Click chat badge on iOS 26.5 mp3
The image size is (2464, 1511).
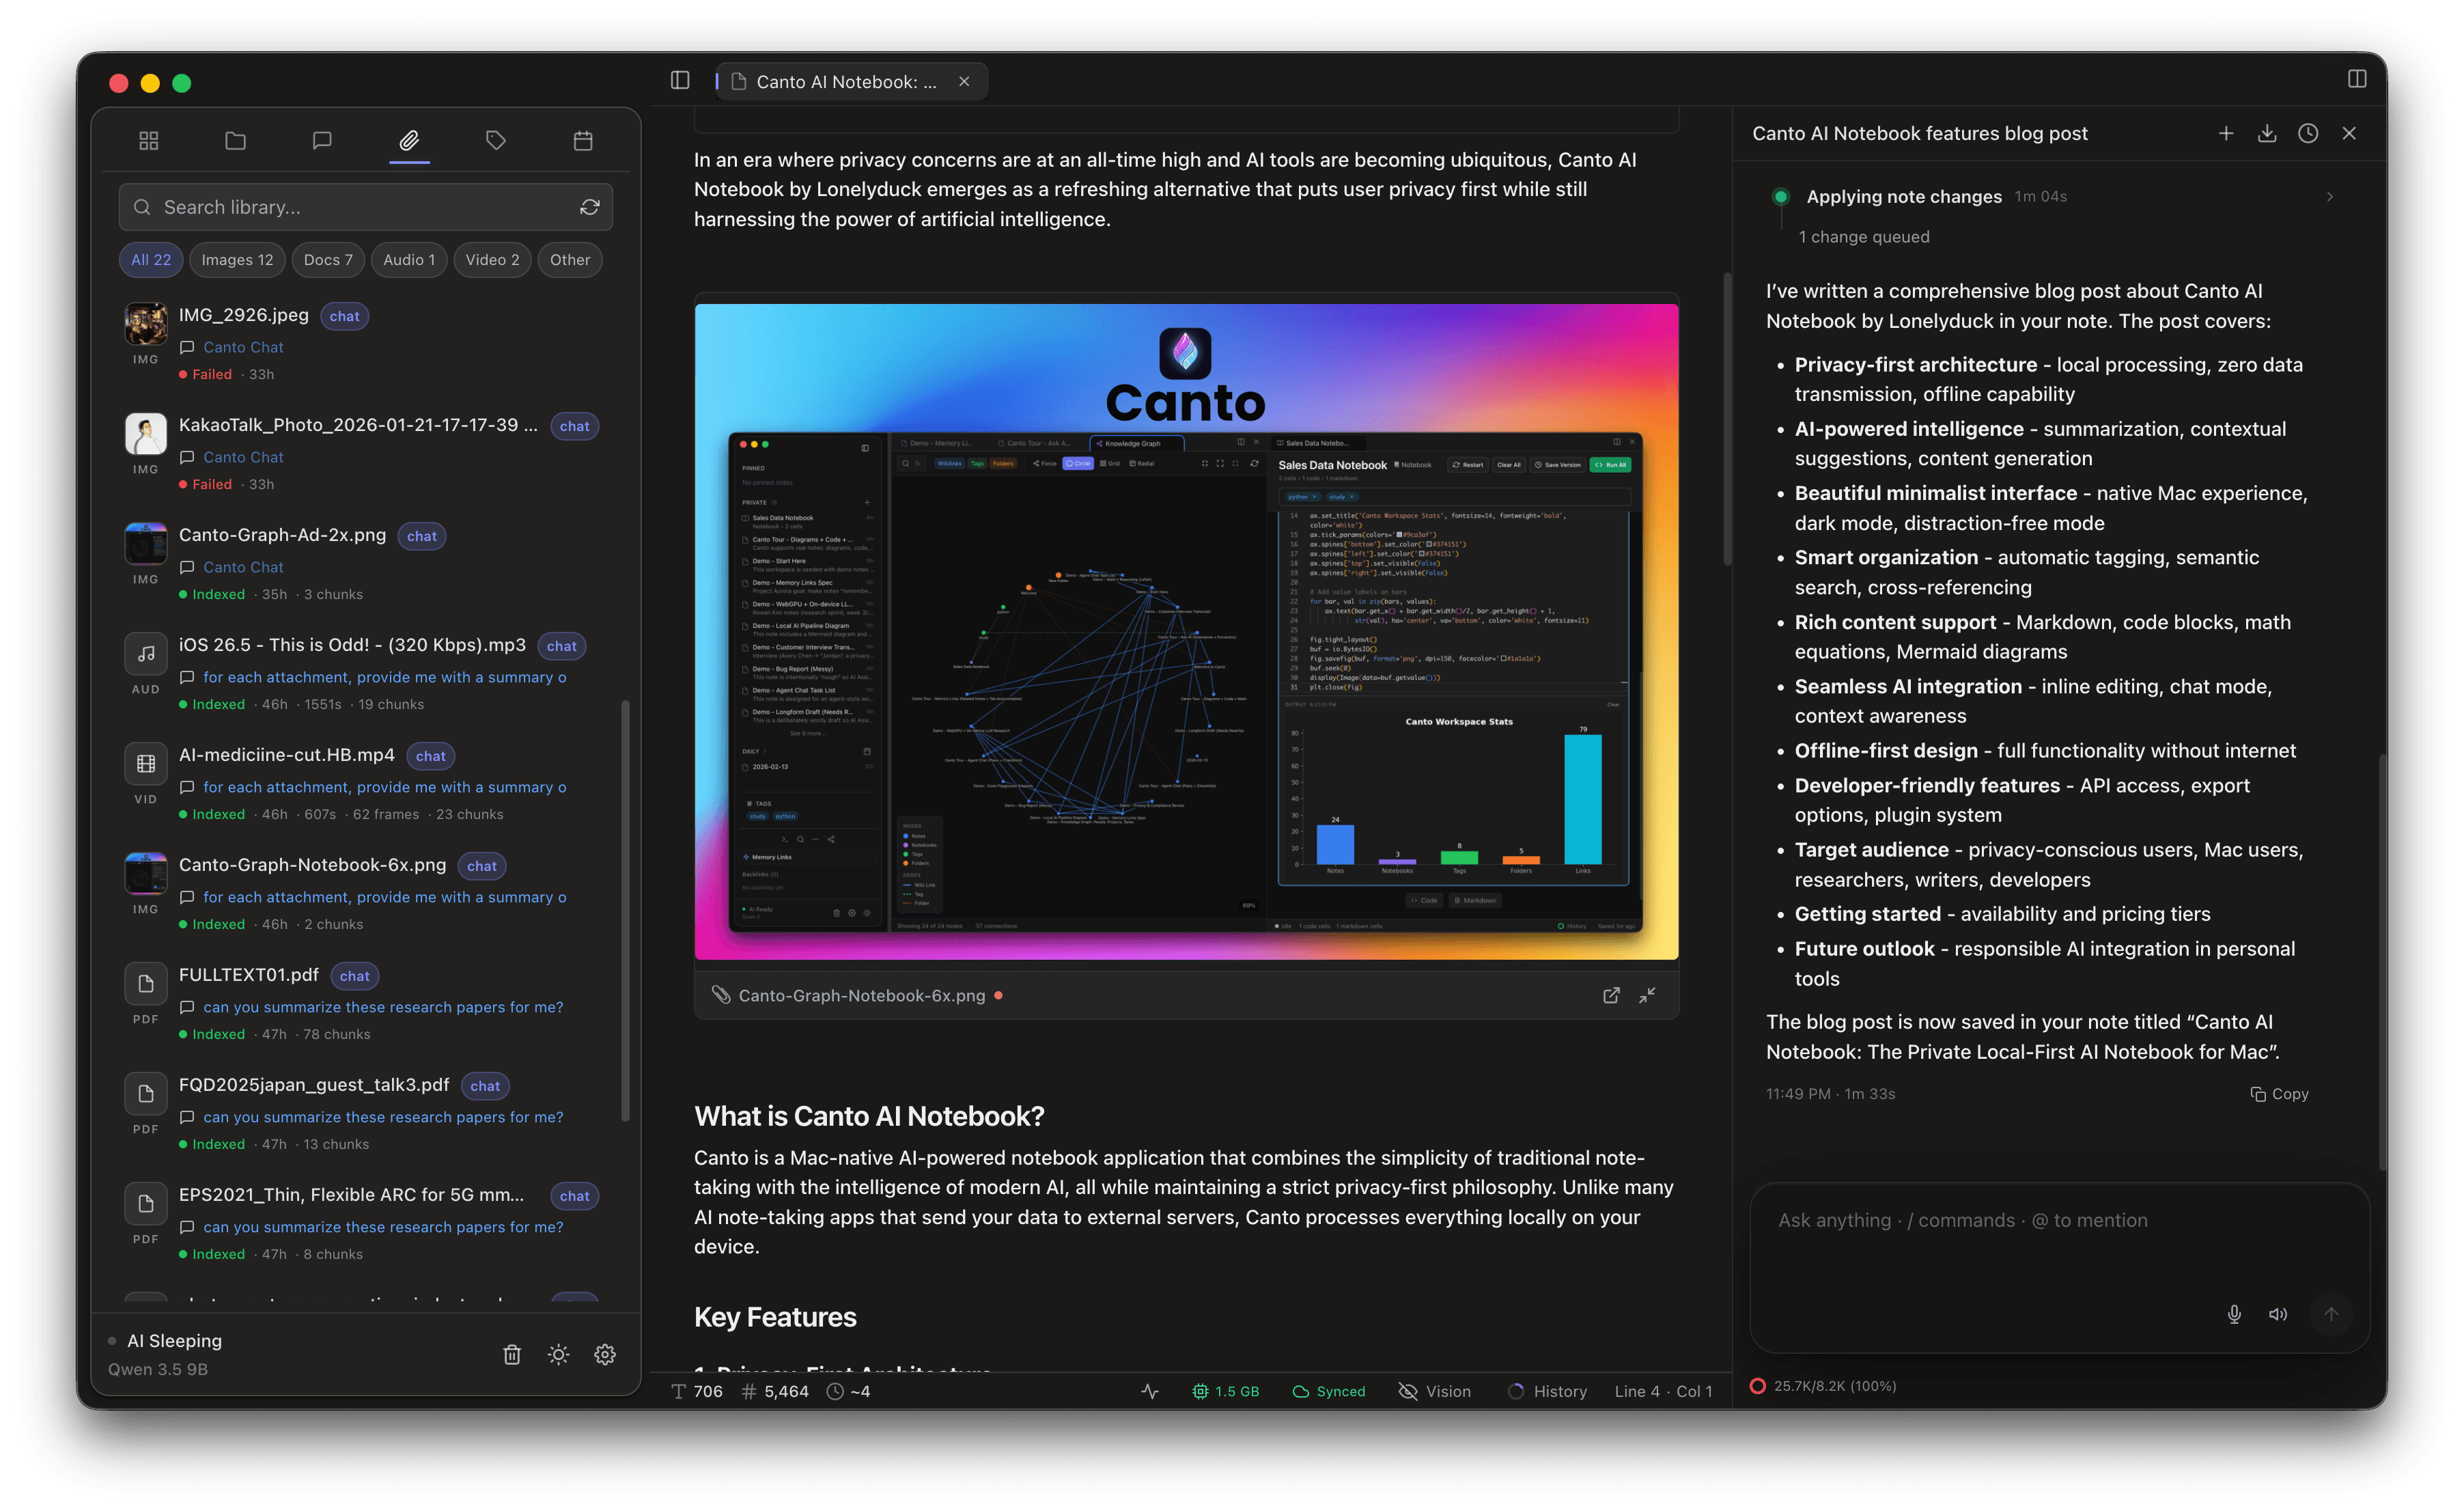561,646
